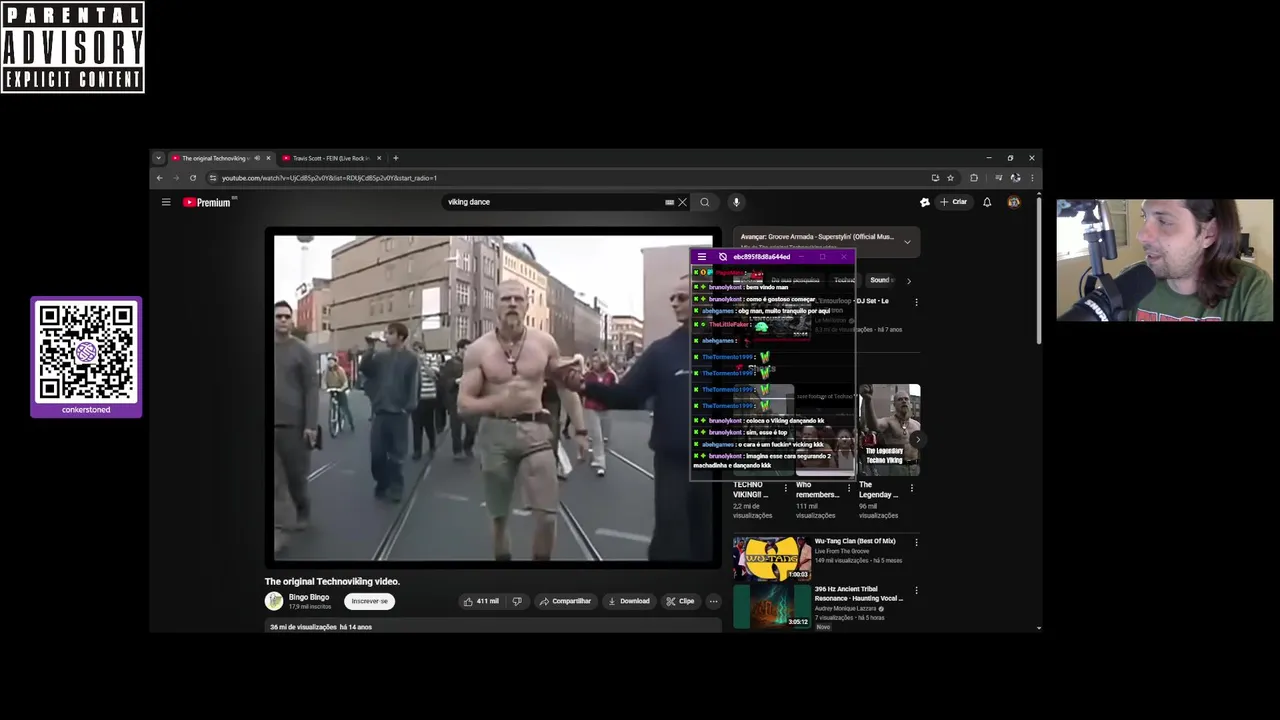Go back in the browser
Screen dimensions: 1280x720
pyautogui.click(x=159, y=178)
